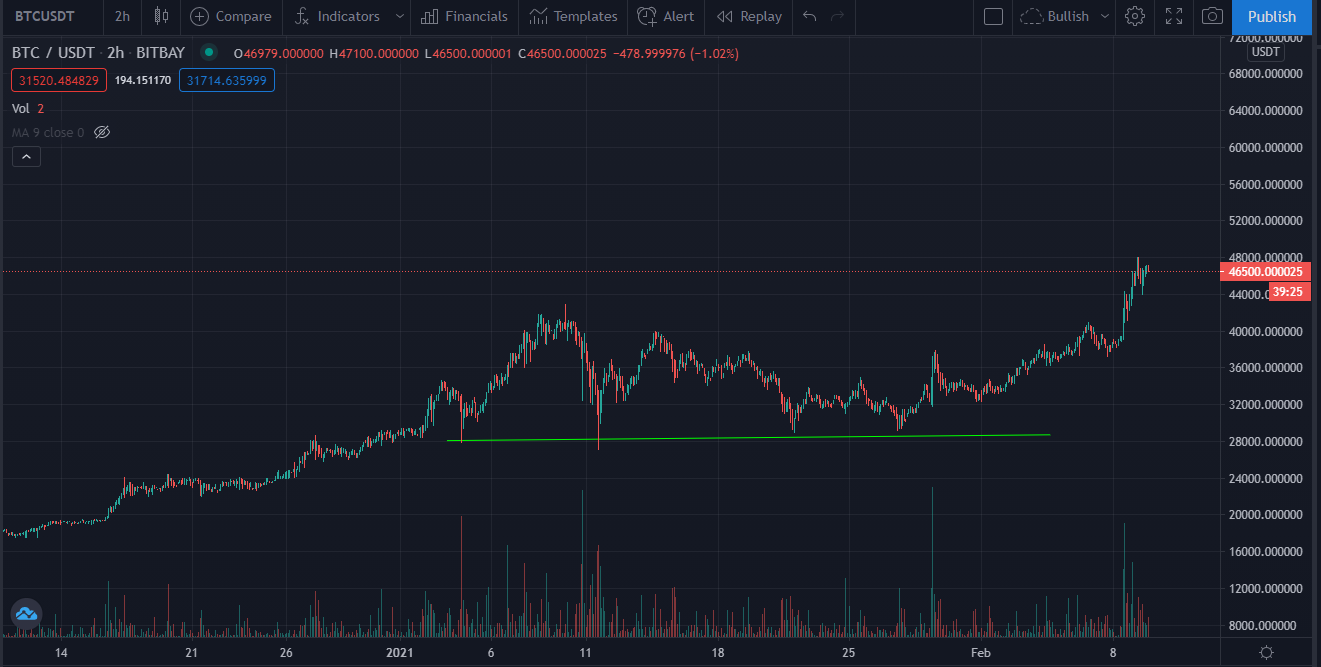
Task: Expand the Bullish layout dropdown arrow
Action: [x=1105, y=16]
